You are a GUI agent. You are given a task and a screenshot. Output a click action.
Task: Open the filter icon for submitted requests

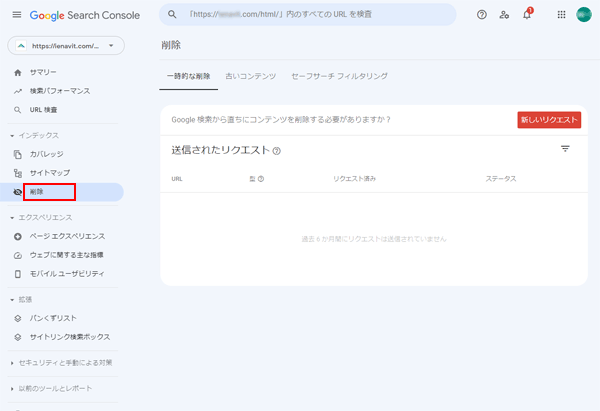click(x=565, y=148)
